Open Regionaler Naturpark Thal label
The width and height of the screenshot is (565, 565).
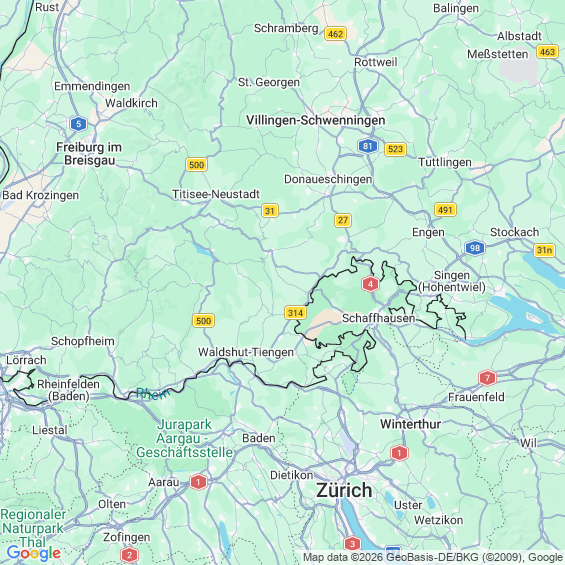33,528
